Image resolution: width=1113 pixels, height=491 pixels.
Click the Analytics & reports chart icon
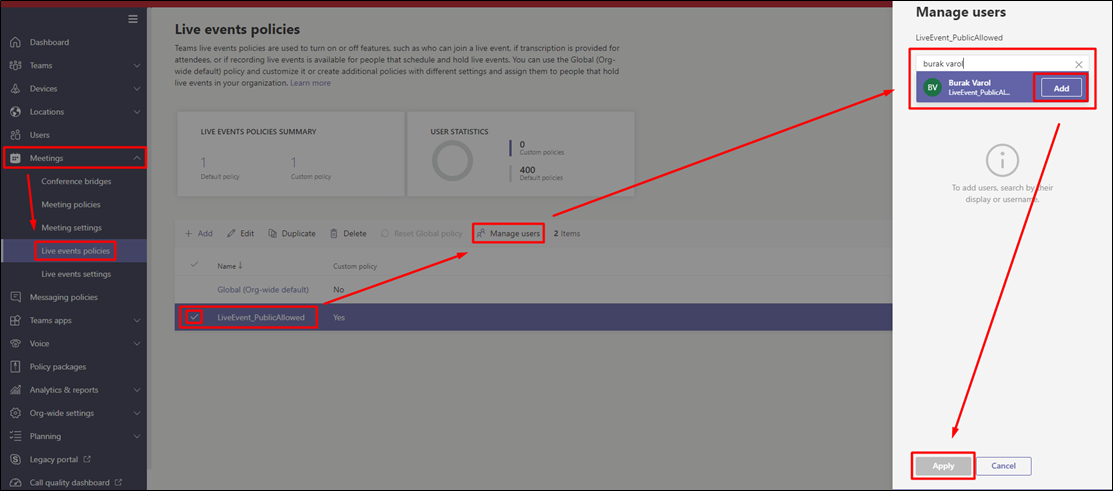pyautogui.click(x=16, y=390)
